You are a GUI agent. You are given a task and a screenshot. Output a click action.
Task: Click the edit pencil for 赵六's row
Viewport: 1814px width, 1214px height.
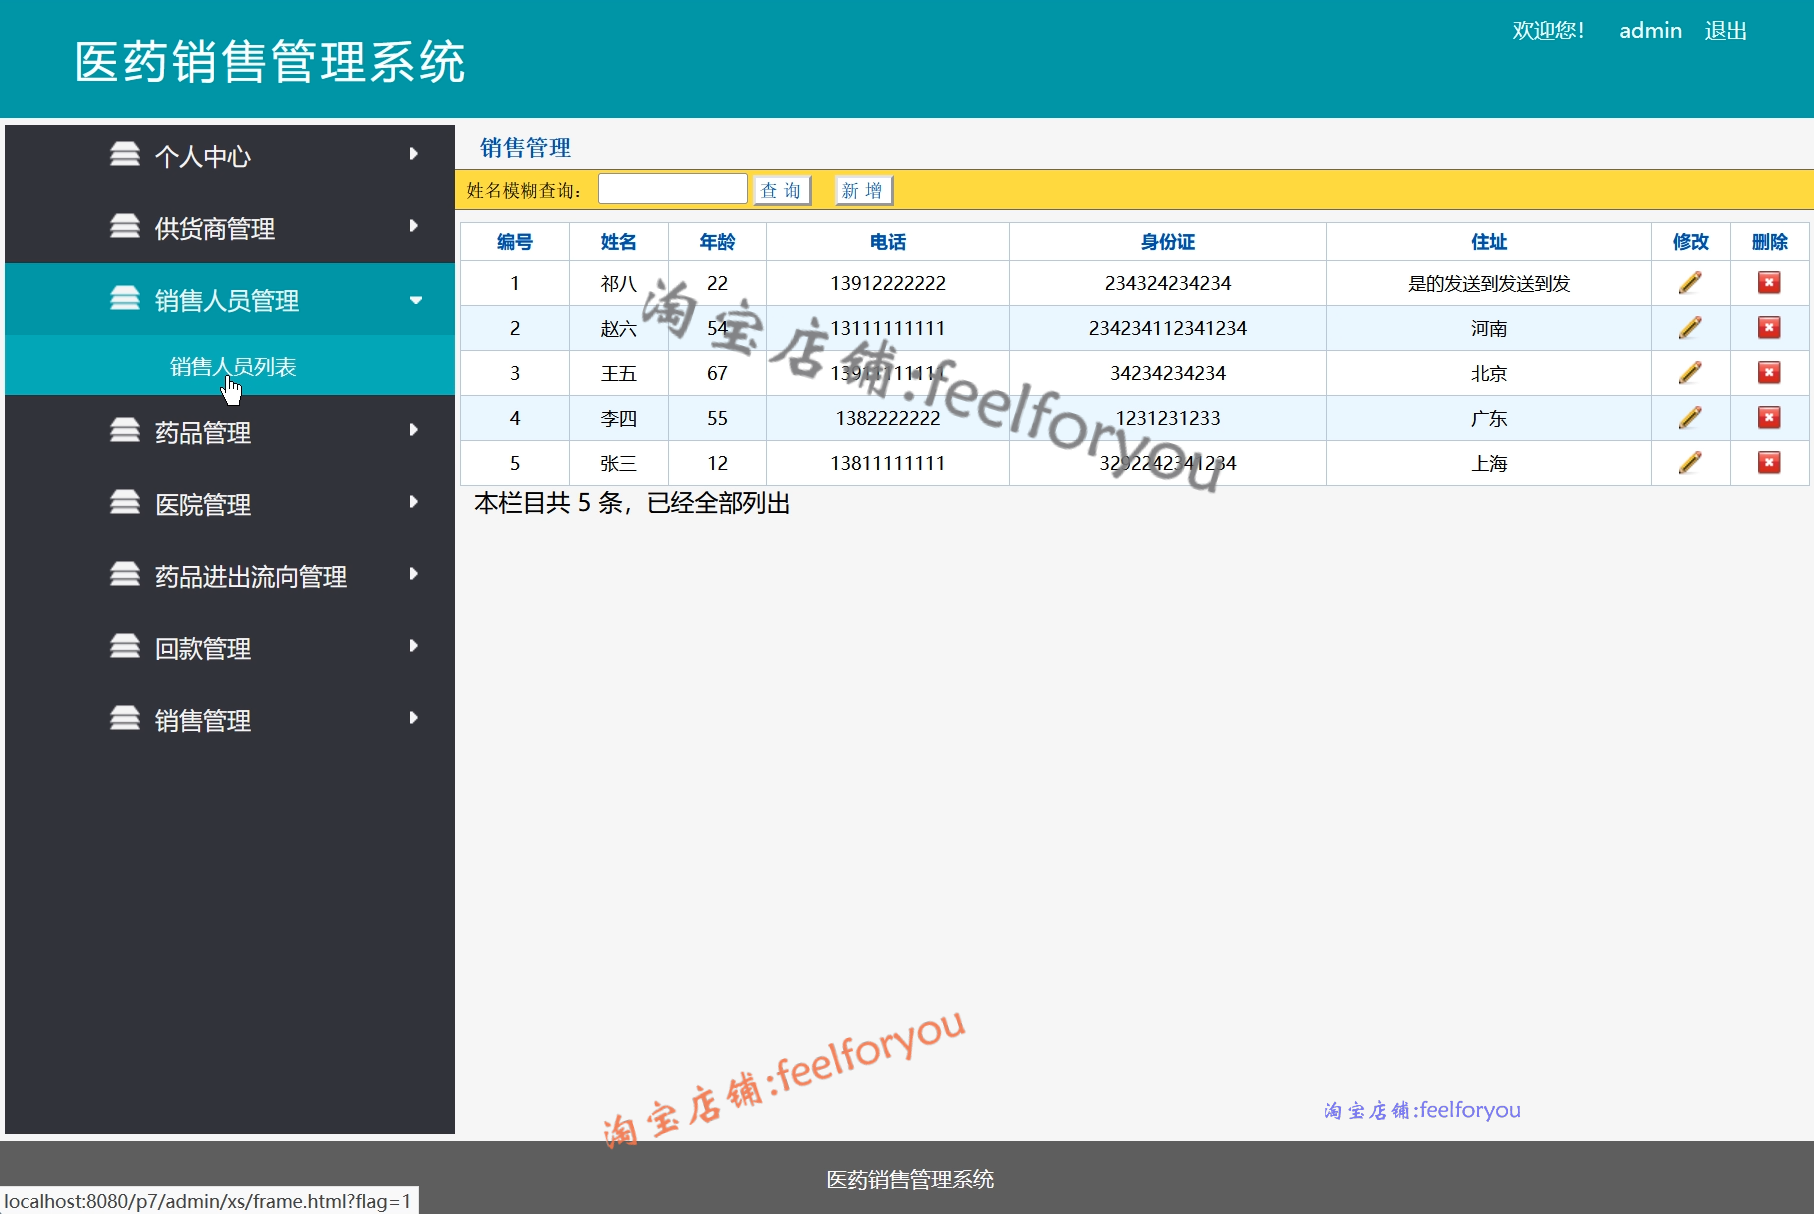pos(1690,328)
